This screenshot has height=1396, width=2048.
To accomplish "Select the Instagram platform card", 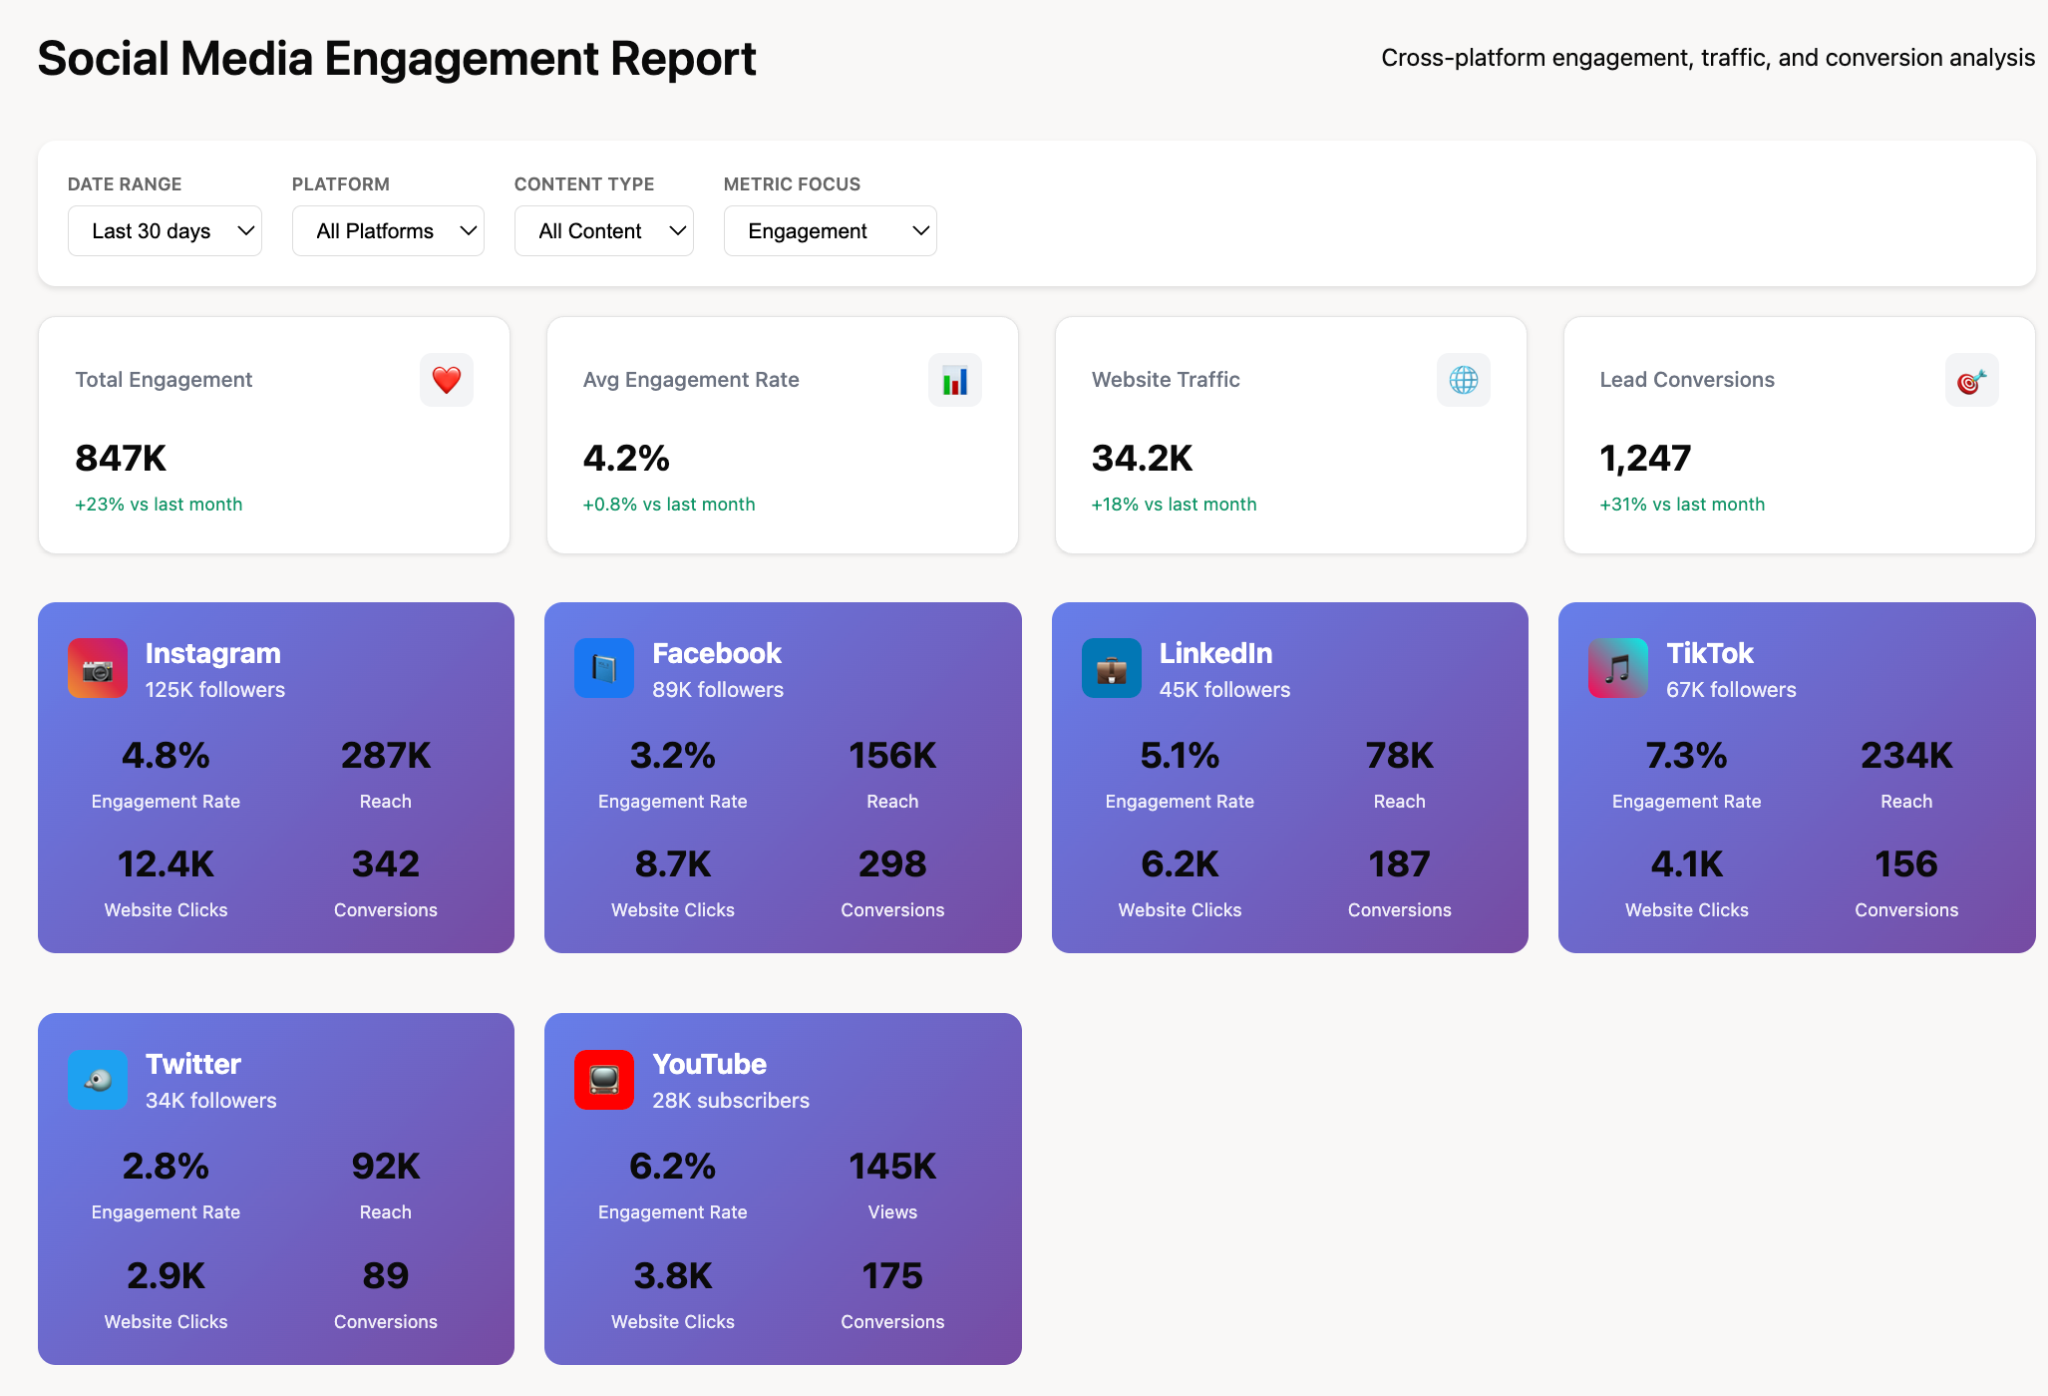I will pos(275,778).
